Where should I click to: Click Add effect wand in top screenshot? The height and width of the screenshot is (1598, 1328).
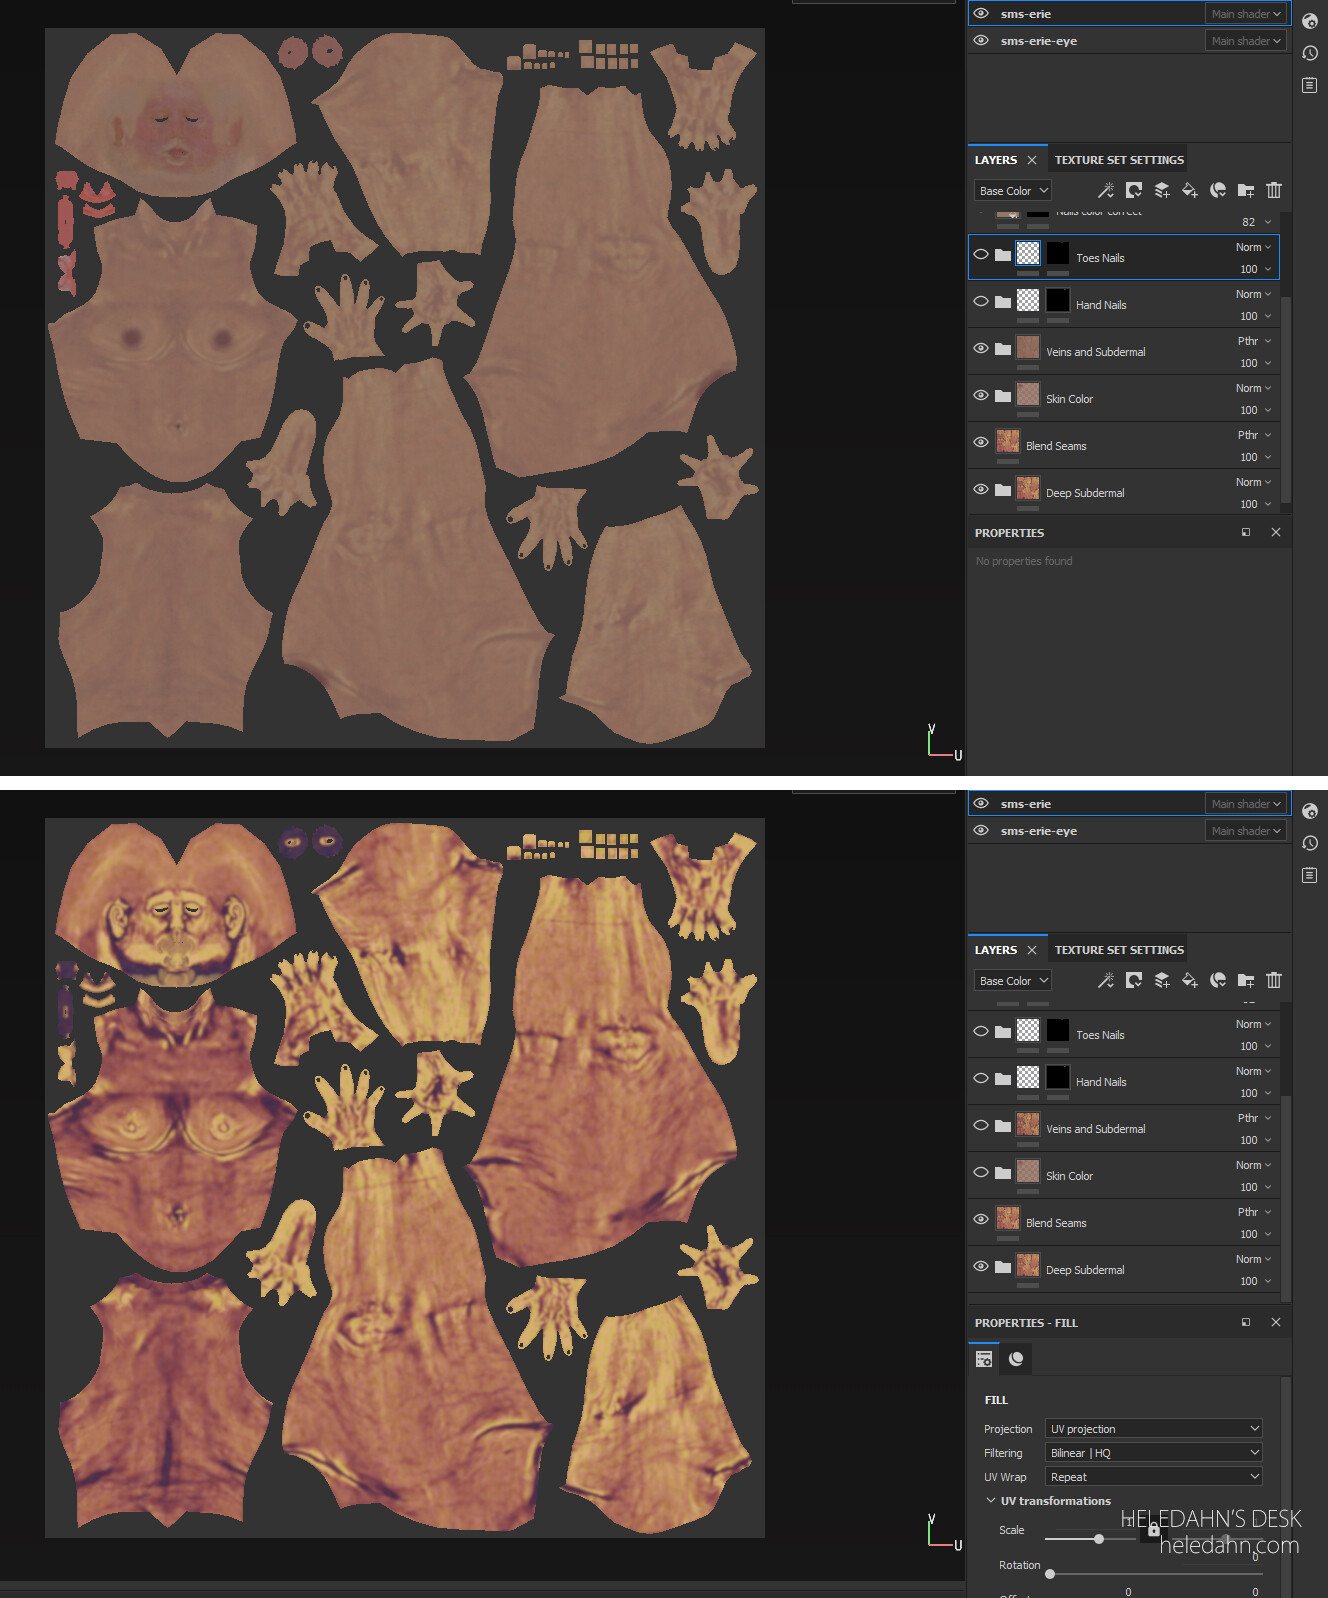(x=1105, y=190)
